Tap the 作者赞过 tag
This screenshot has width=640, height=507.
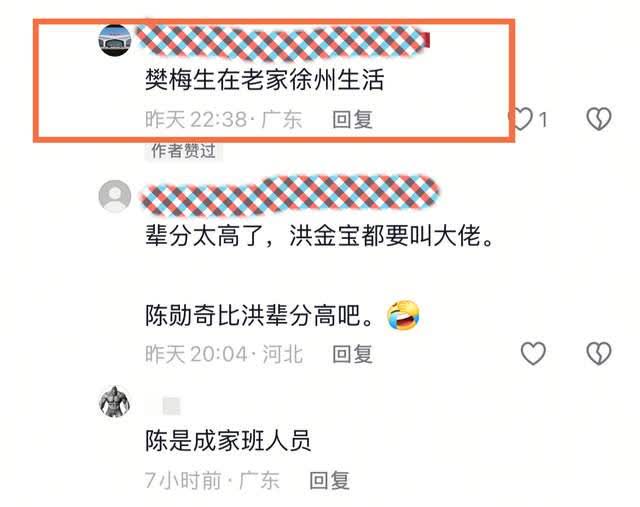(x=183, y=151)
